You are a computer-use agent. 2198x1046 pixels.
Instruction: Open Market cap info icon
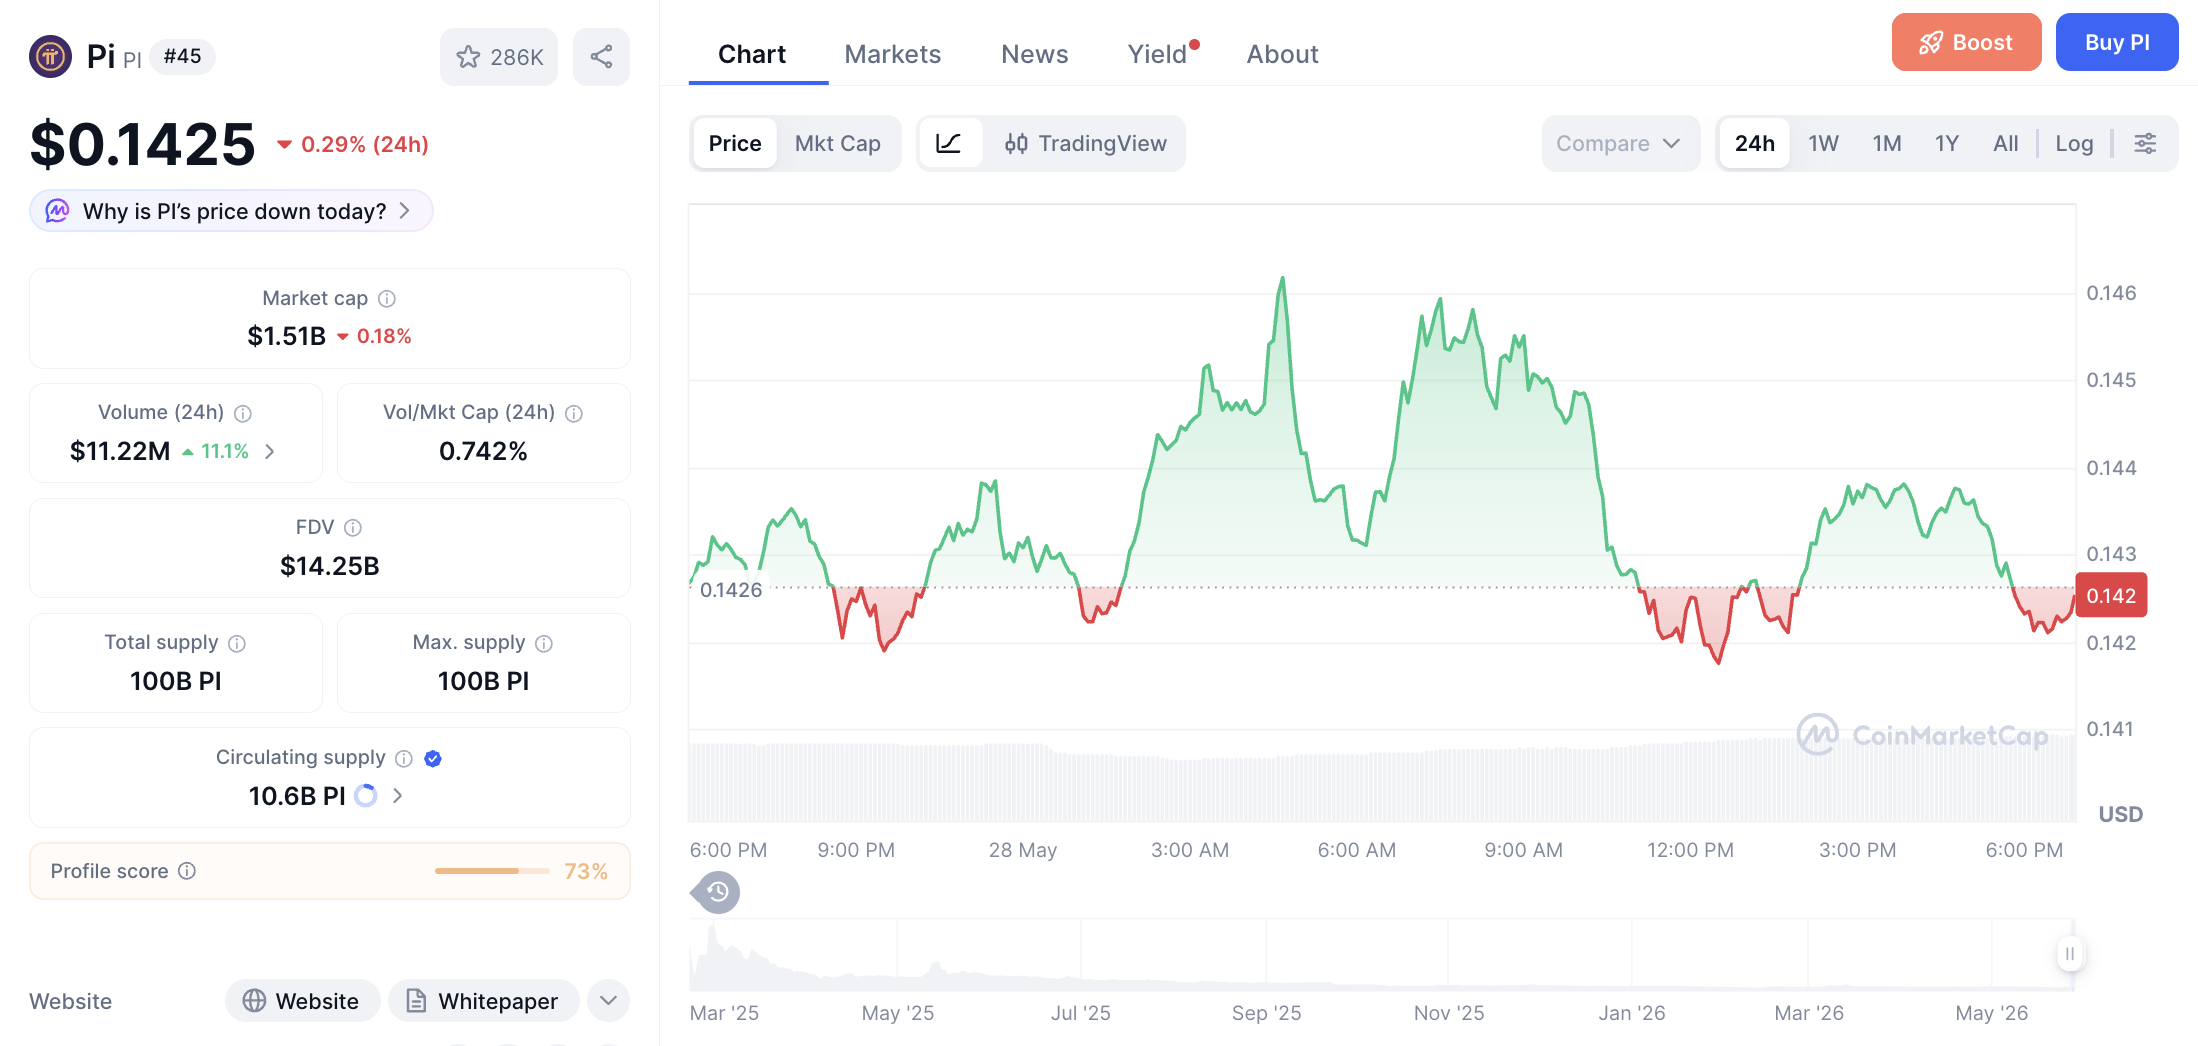tap(387, 298)
